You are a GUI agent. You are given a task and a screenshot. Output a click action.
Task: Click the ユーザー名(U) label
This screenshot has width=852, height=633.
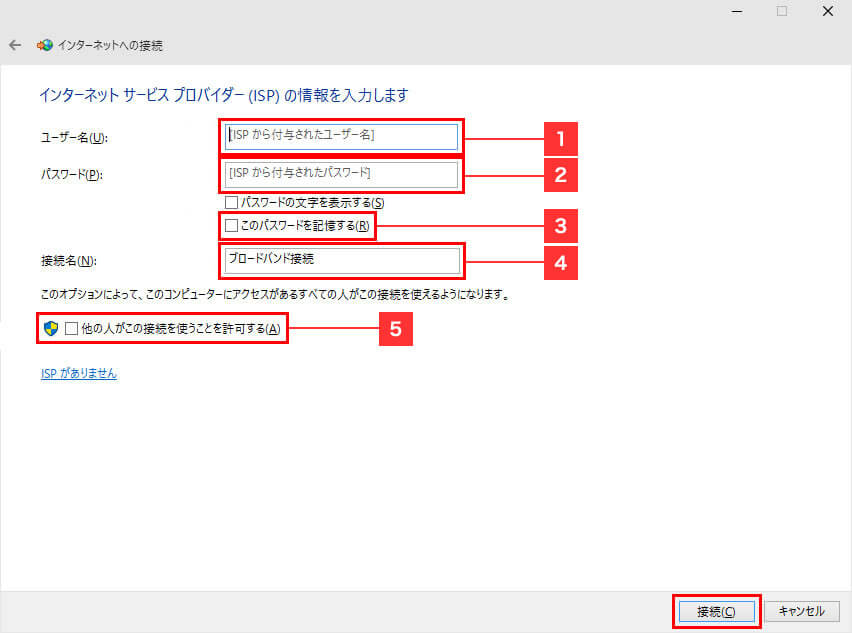pos(74,137)
